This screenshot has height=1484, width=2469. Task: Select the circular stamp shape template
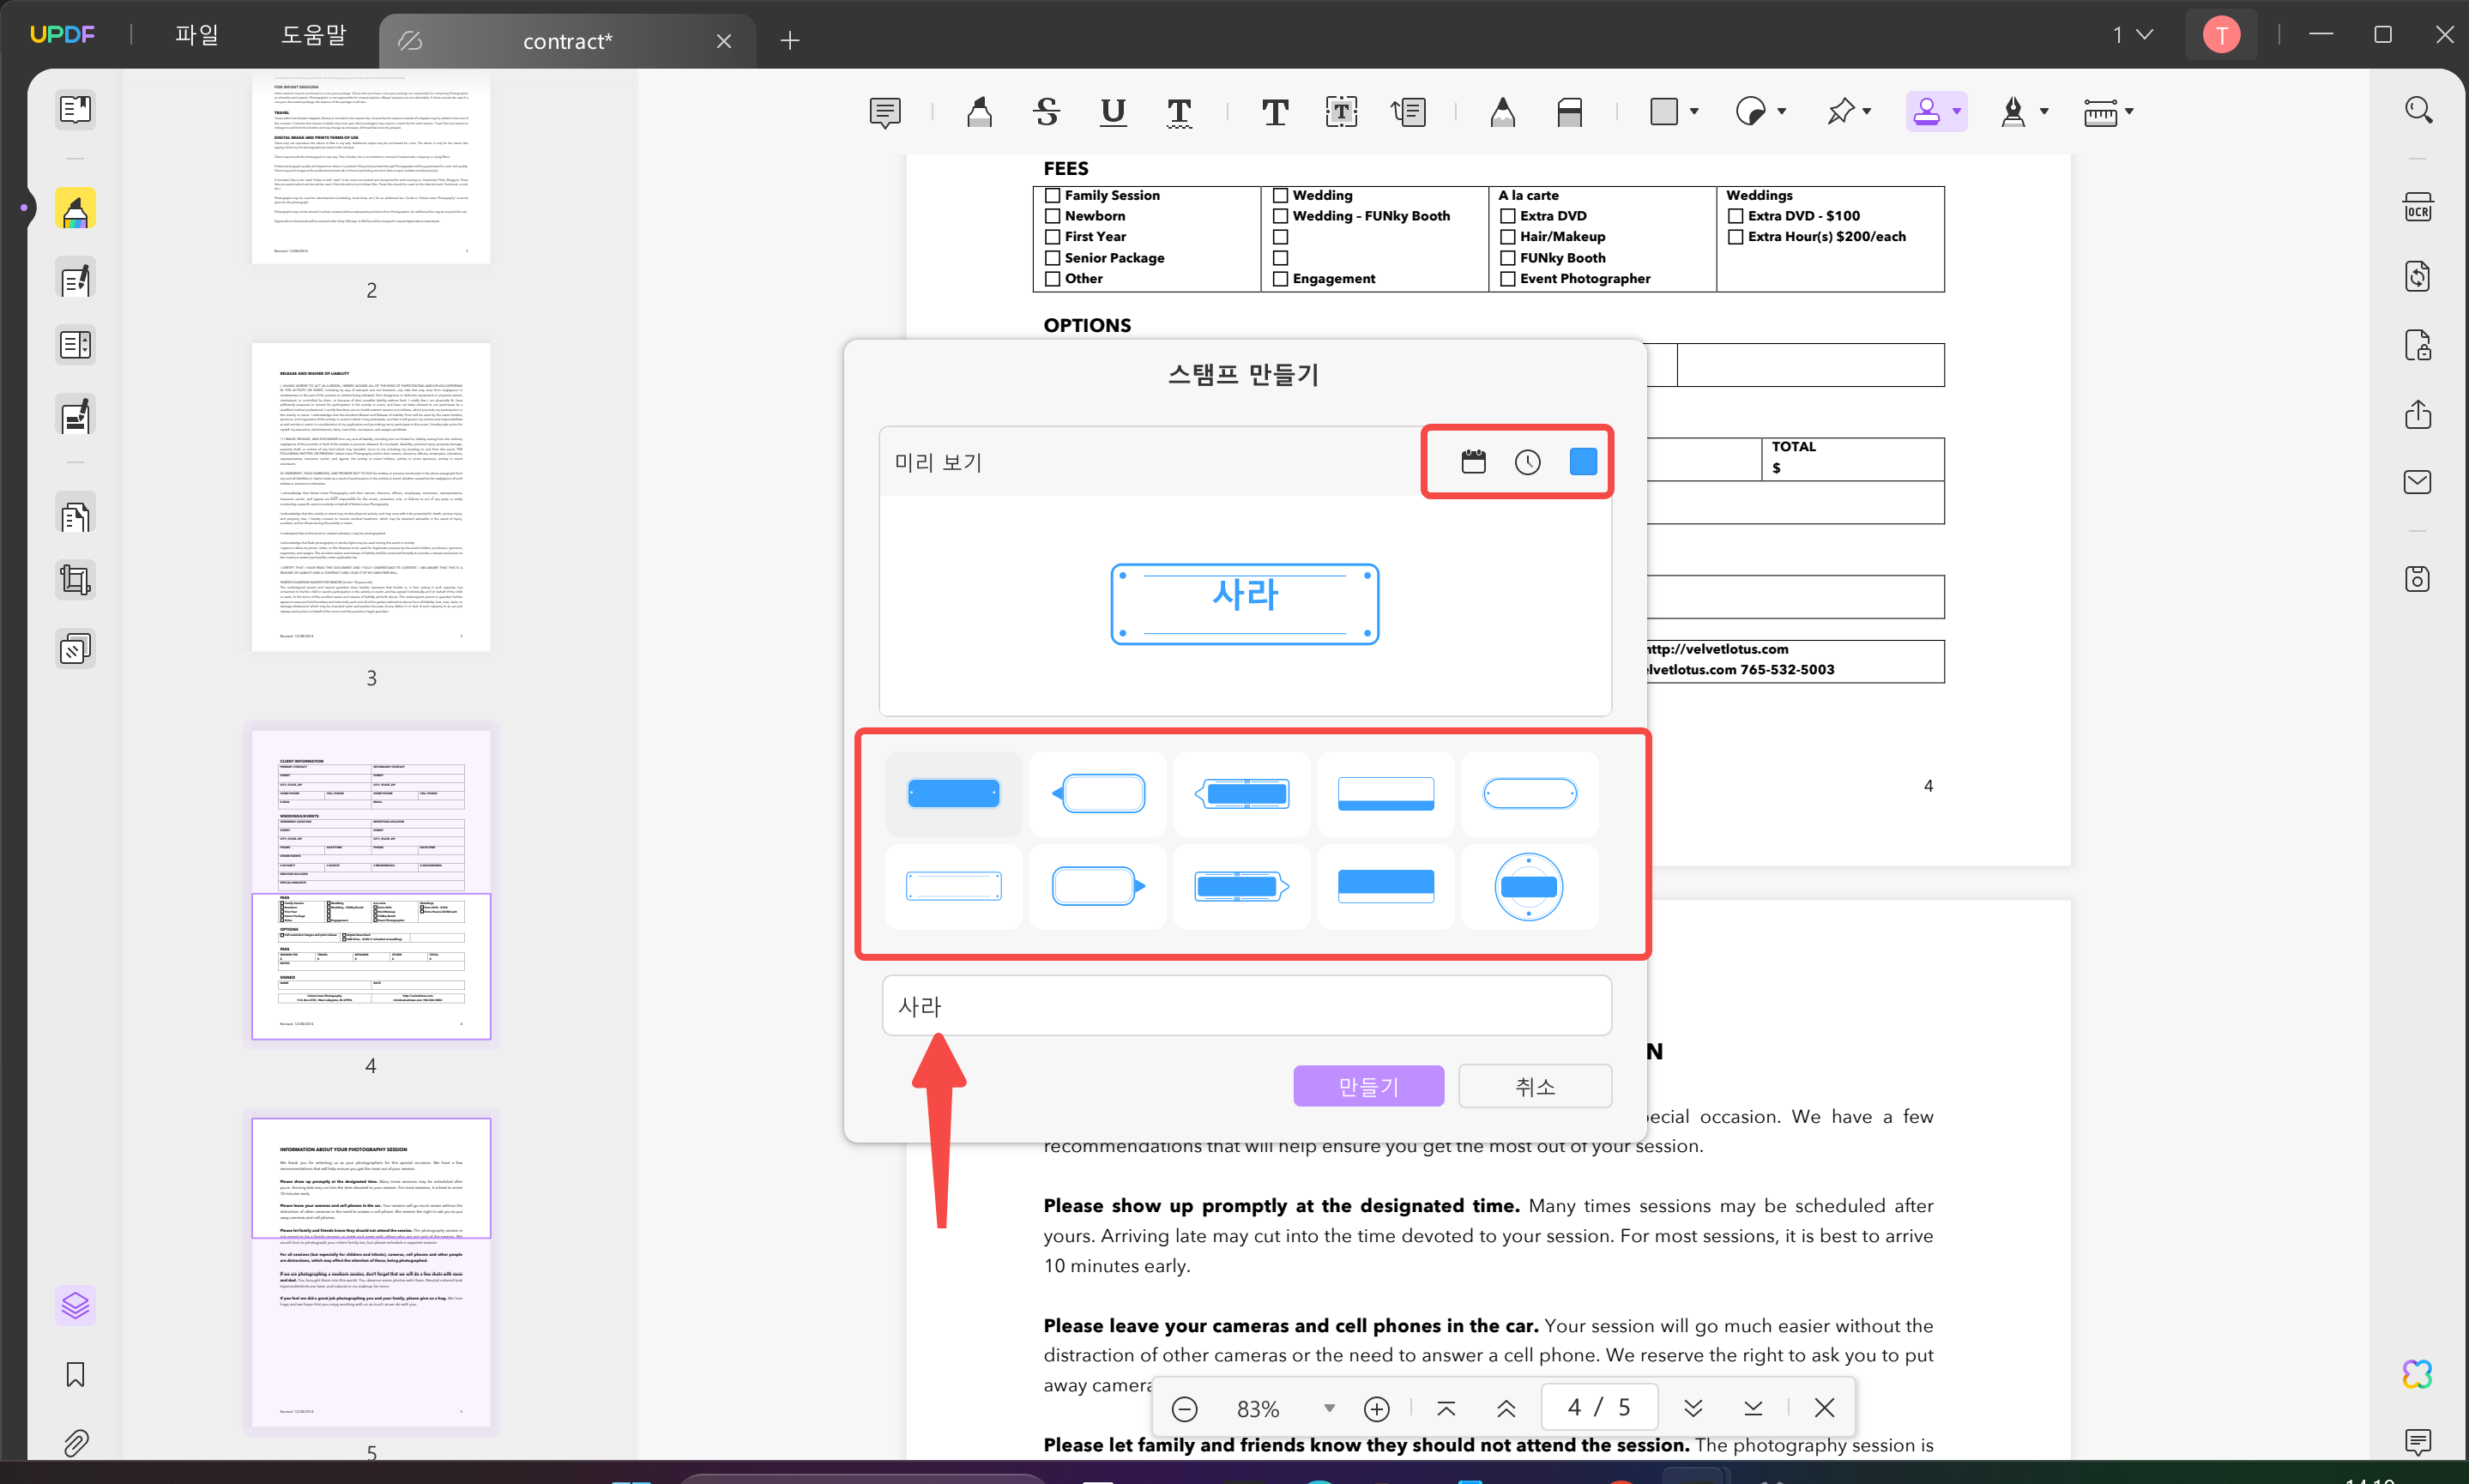point(1528,886)
